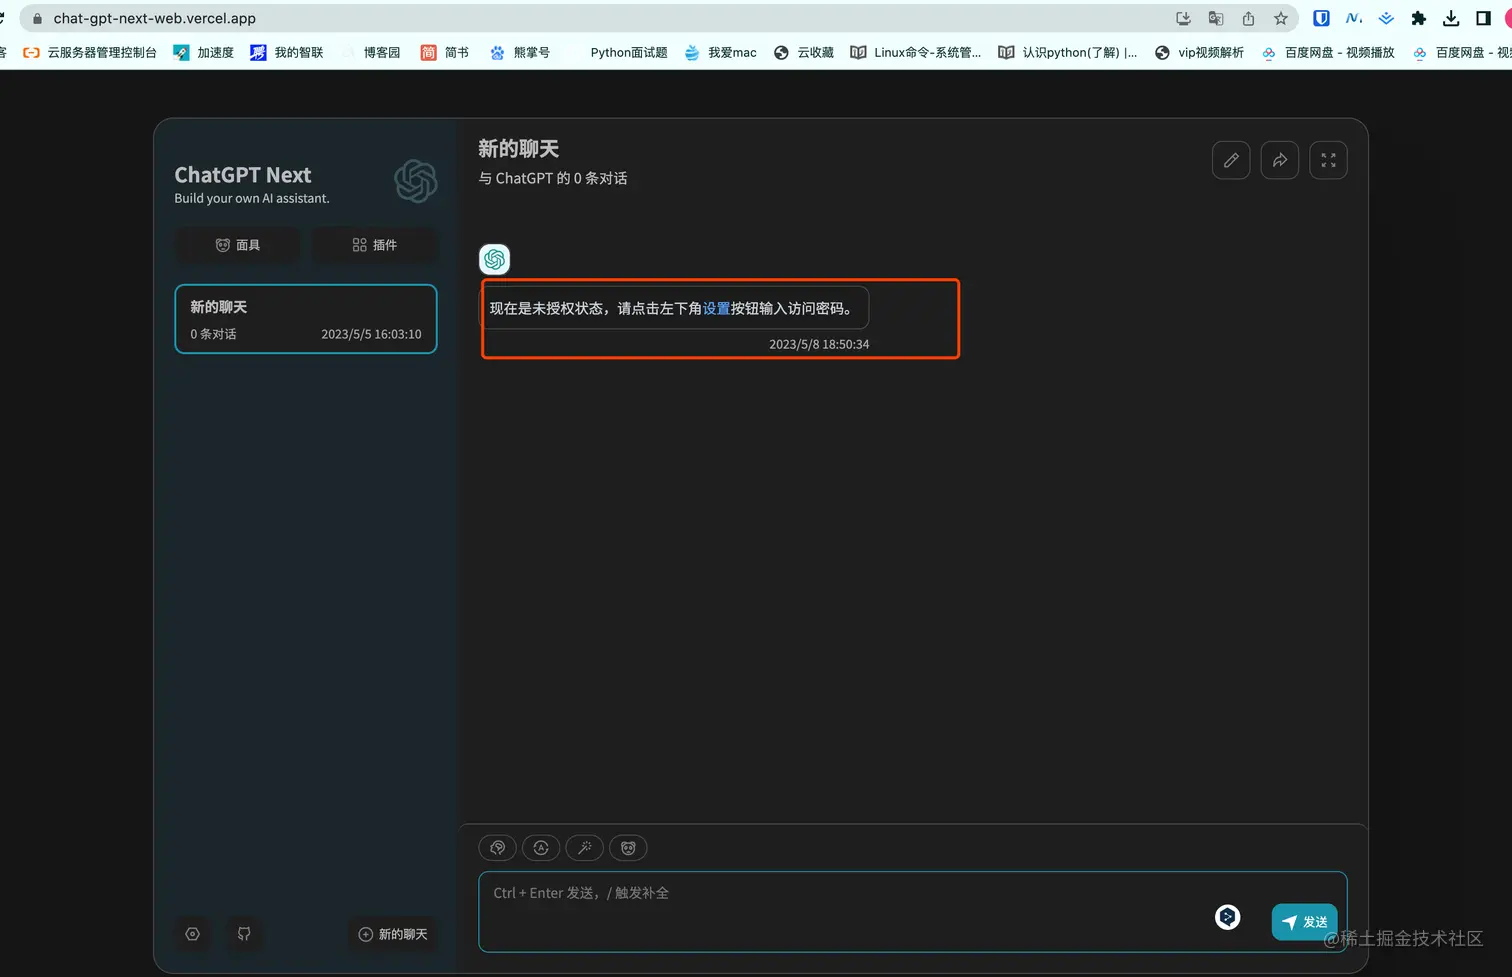Follow the blue 设置 link in the message
The height and width of the screenshot is (977, 1512).
(x=716, y=308)
